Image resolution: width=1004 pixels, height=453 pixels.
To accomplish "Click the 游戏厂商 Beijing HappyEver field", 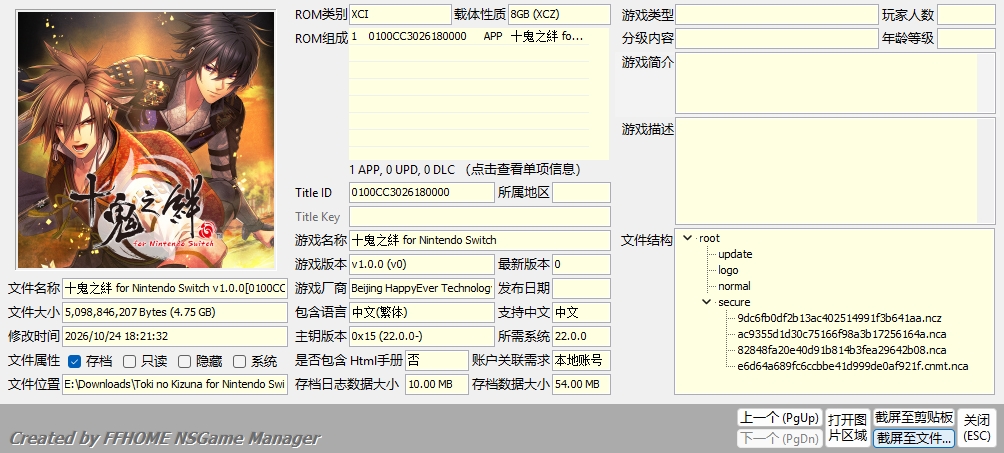I will (422, 288).
